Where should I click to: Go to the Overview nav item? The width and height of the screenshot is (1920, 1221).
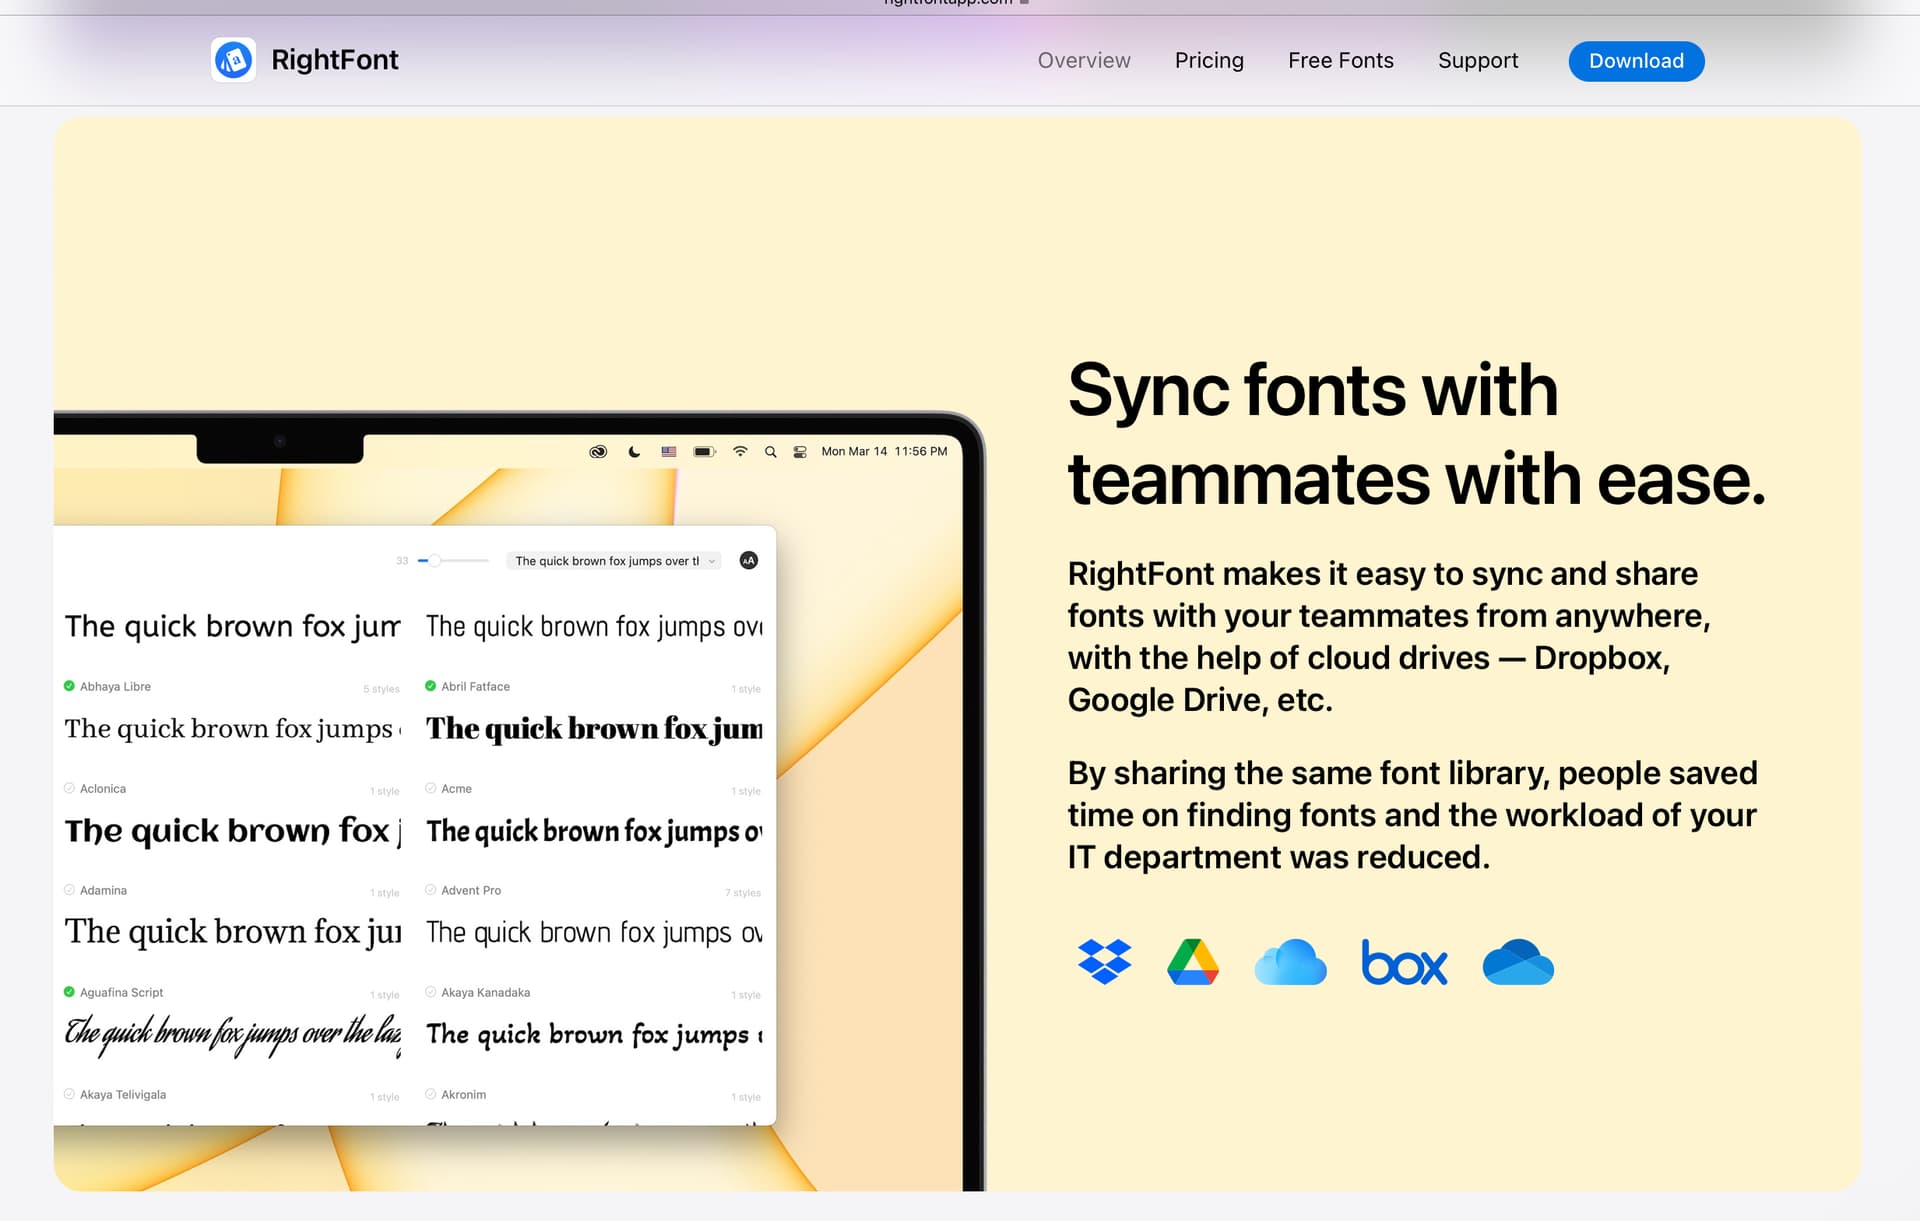(1084, 61)
